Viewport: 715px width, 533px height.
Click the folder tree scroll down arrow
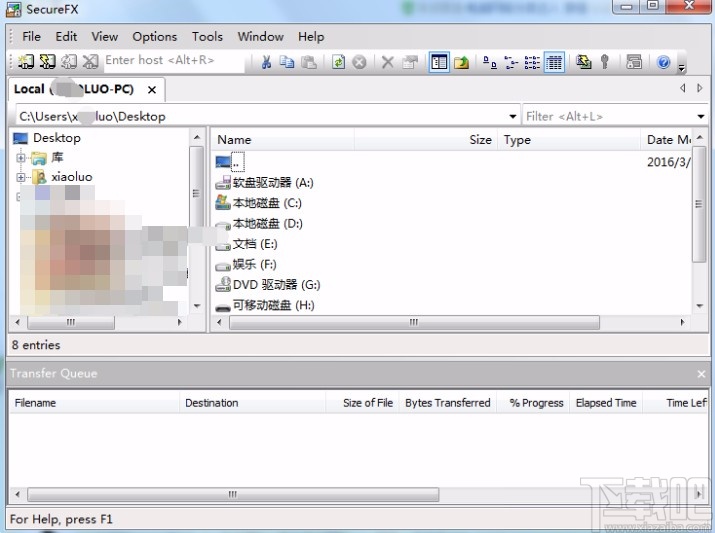pos(197,305)
